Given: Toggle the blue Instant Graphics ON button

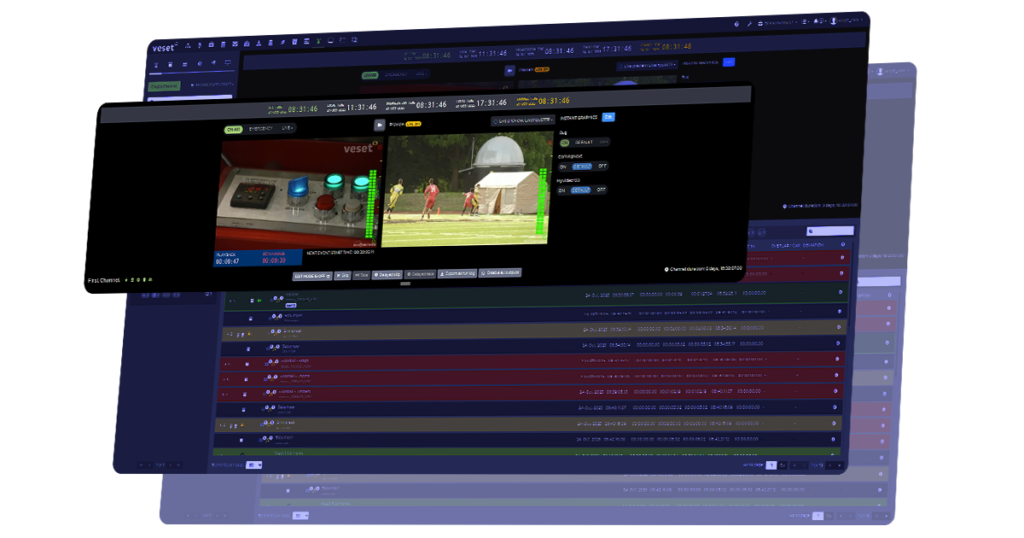Looking at the screenshot, I should [x=609, y=117].
